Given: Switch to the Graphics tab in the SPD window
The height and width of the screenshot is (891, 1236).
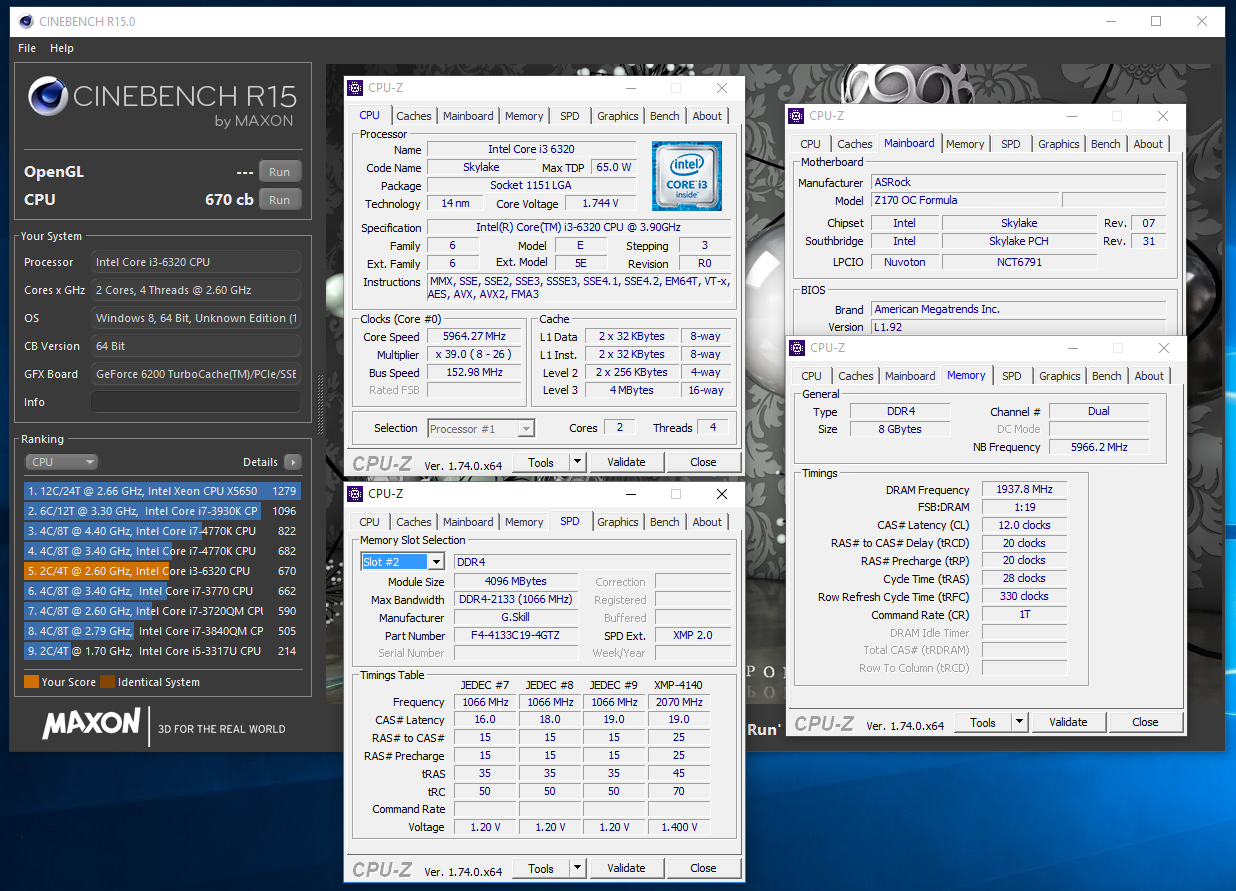Looking at the screenshot, I should pyautogui.click(x=617, y=522).
